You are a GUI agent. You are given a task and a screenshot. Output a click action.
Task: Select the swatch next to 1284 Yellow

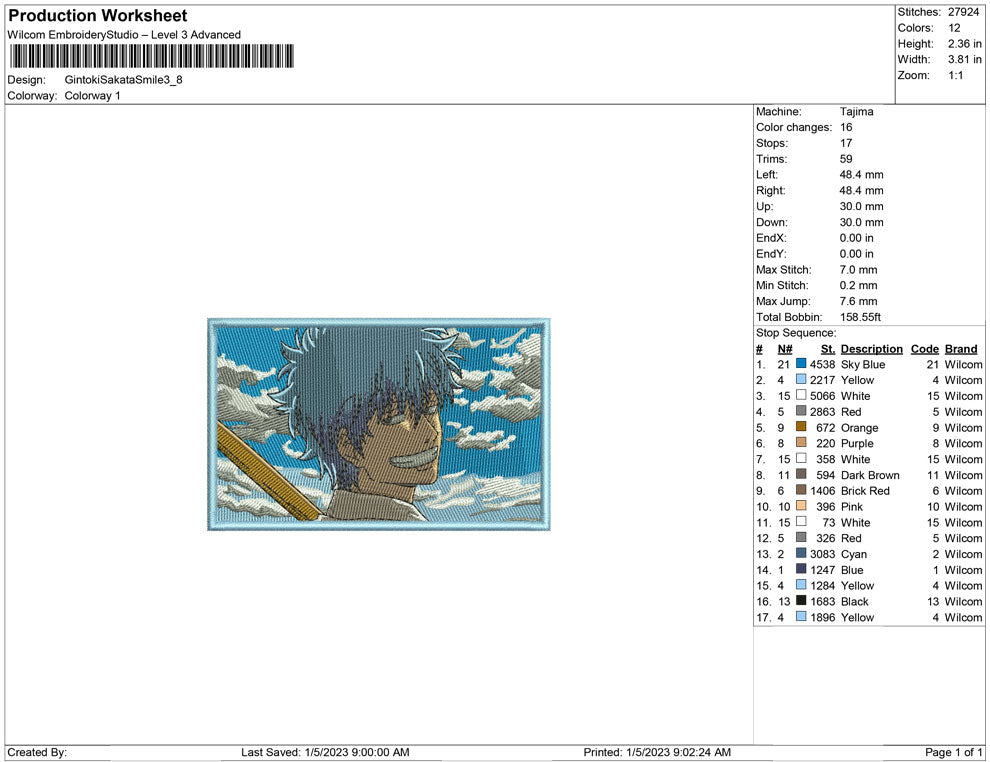[x=801, y=585]
